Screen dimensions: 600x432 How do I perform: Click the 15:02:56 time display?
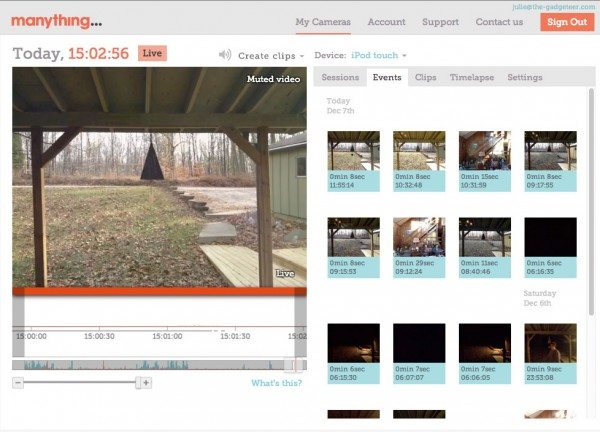click(x=98, y=53)
